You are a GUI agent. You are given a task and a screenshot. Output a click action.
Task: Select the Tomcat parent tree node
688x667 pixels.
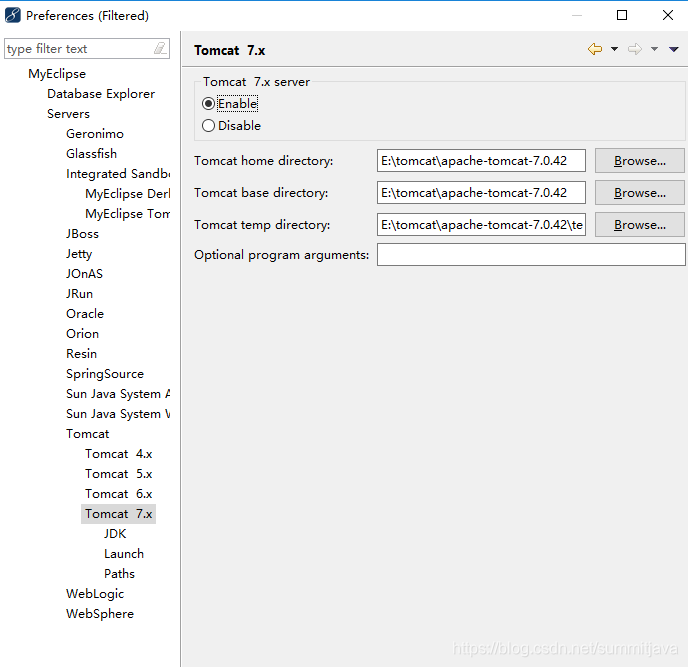[x=88, y=434]
